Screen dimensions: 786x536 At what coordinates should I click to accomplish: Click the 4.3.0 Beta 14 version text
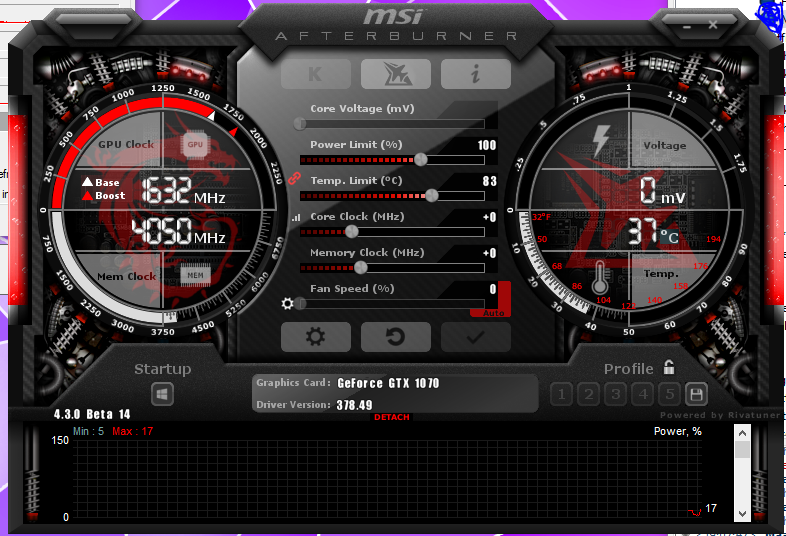pyautogui.click(x=92, y=414)
